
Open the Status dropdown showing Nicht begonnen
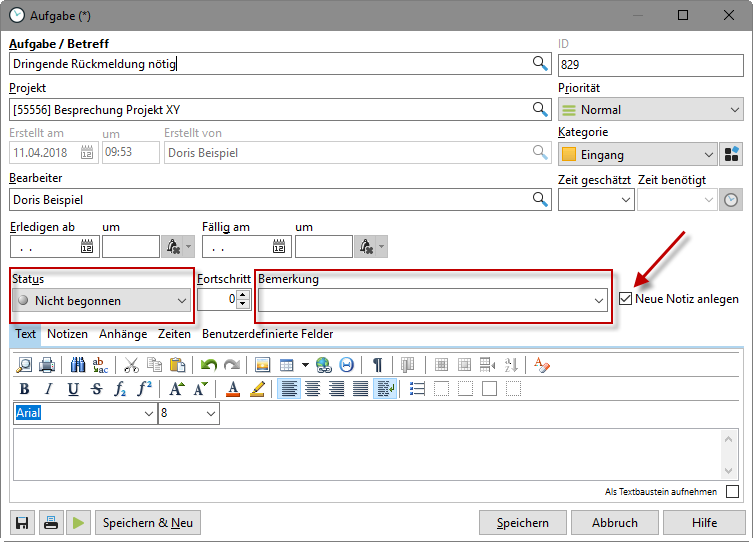pyautogui.click(x=103, y=300)
